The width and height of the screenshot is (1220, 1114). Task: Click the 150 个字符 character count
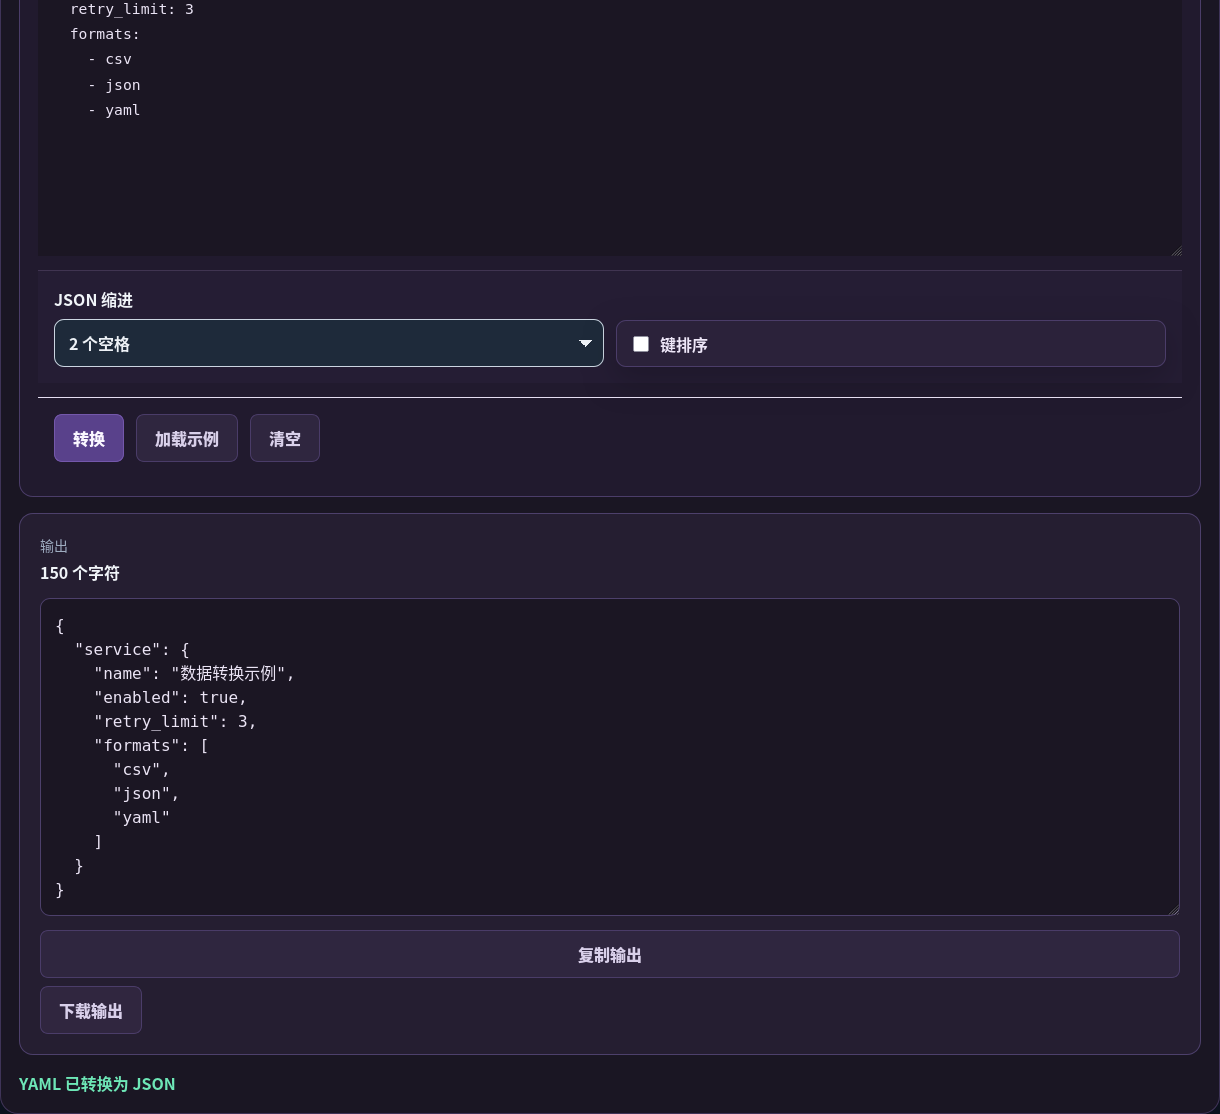(80, 573)
